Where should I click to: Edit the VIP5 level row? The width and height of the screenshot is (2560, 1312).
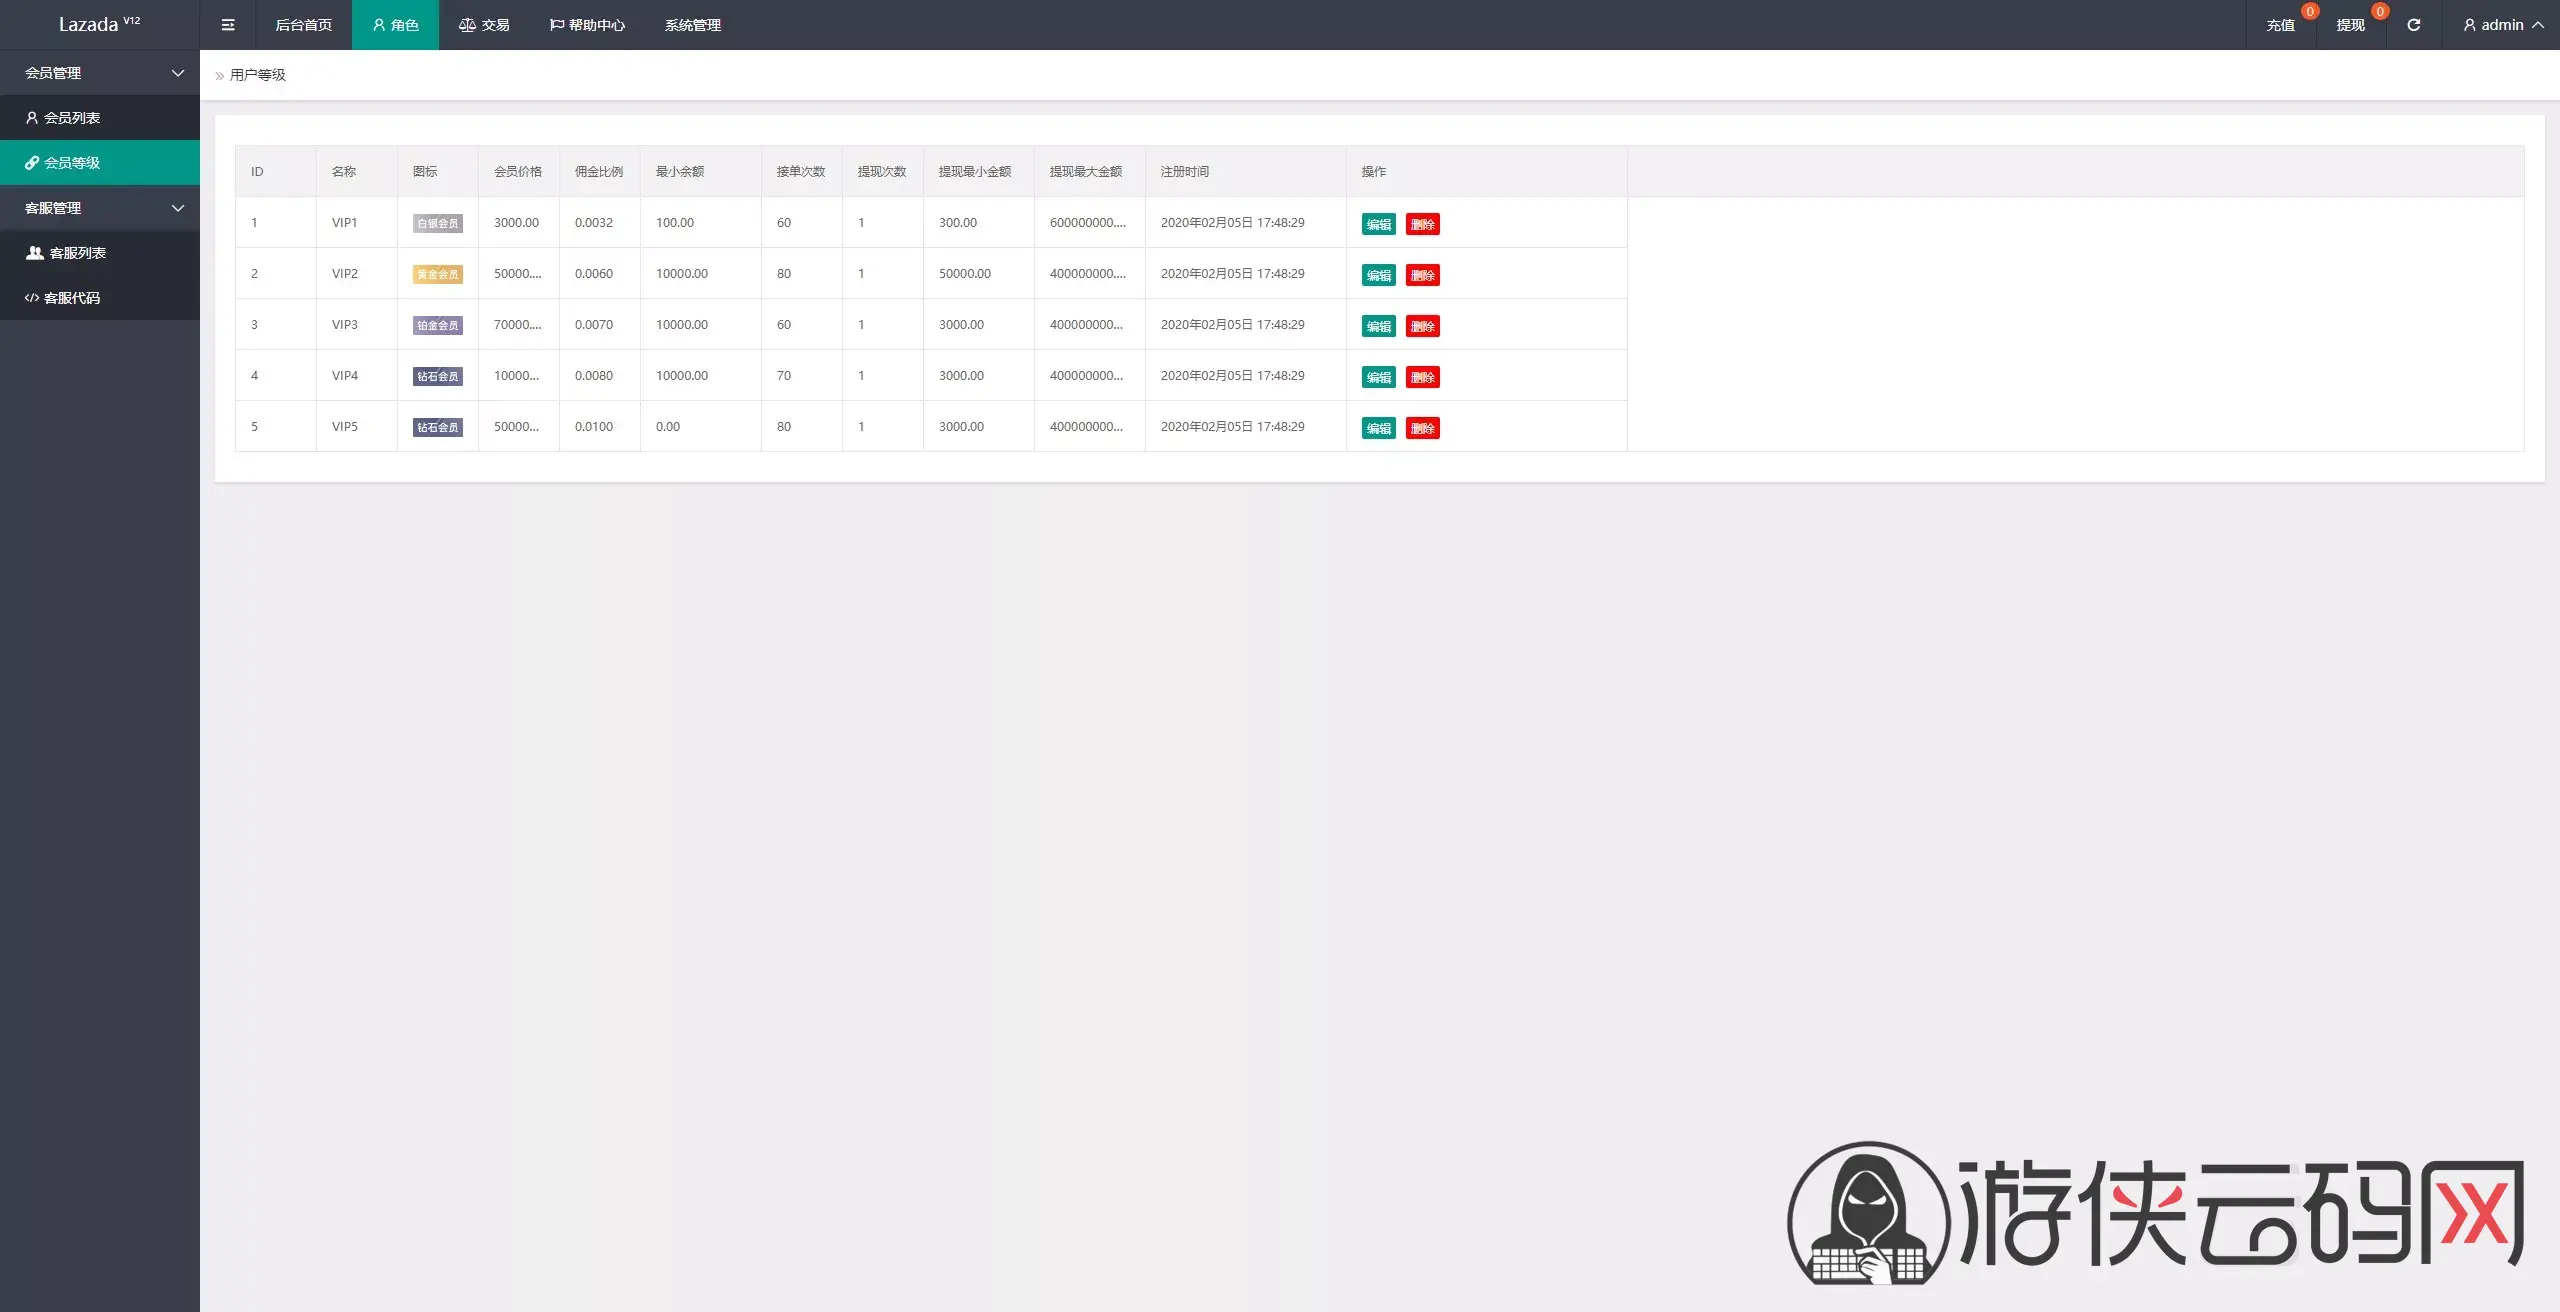coord(1378,428)
